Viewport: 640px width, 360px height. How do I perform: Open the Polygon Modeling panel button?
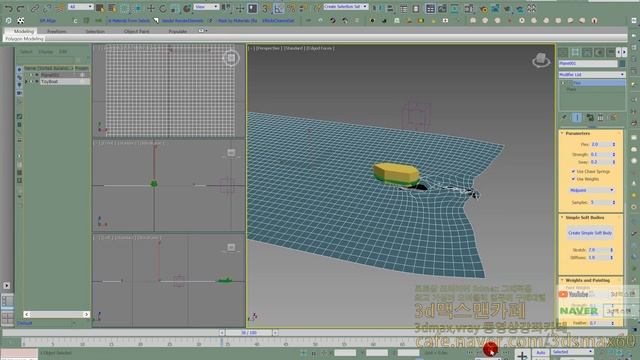24,39
